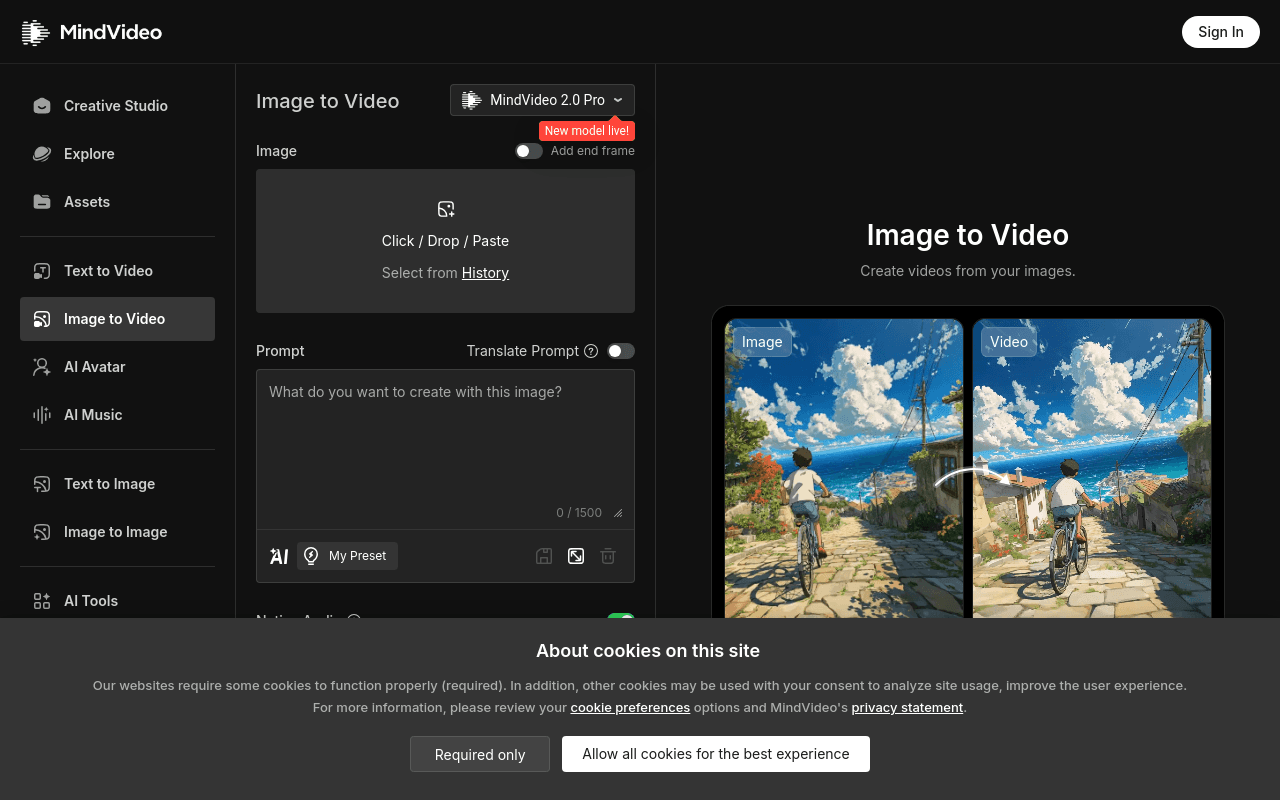This screenshot has width=1280, height=800.
Task: Open Image to Image page
Action: pyautogui.click(x=117, y=532)
